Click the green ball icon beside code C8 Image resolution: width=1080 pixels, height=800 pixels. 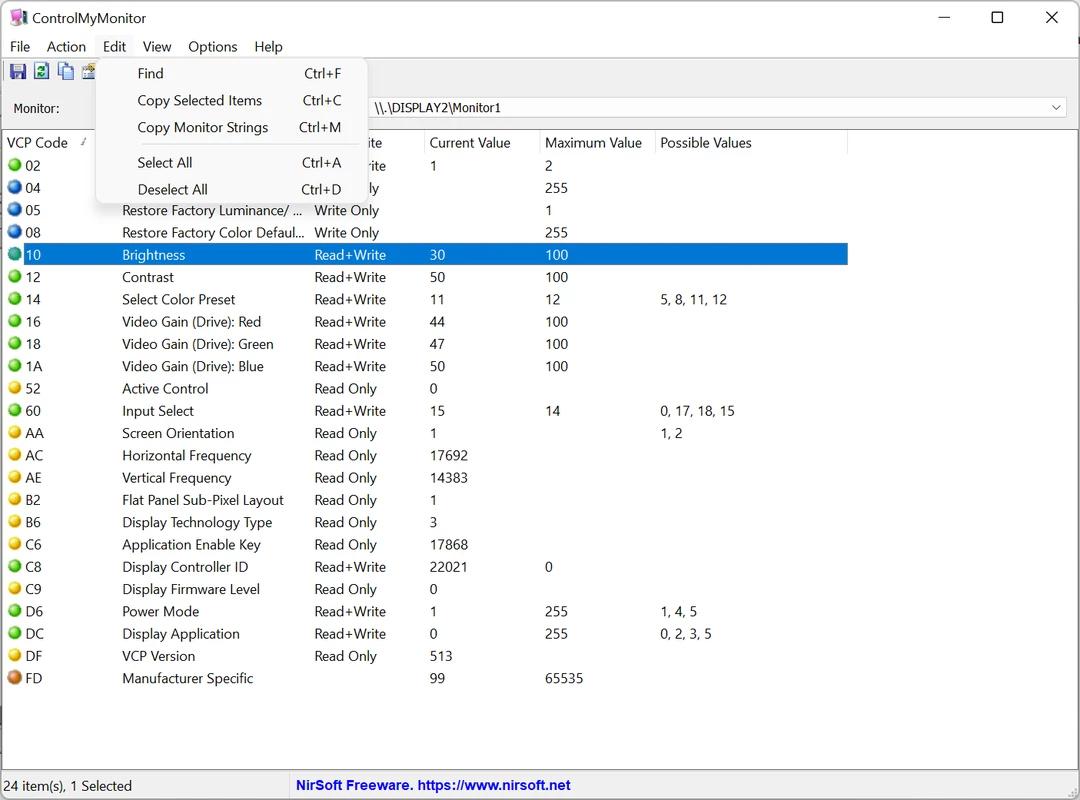pos(14,566)
